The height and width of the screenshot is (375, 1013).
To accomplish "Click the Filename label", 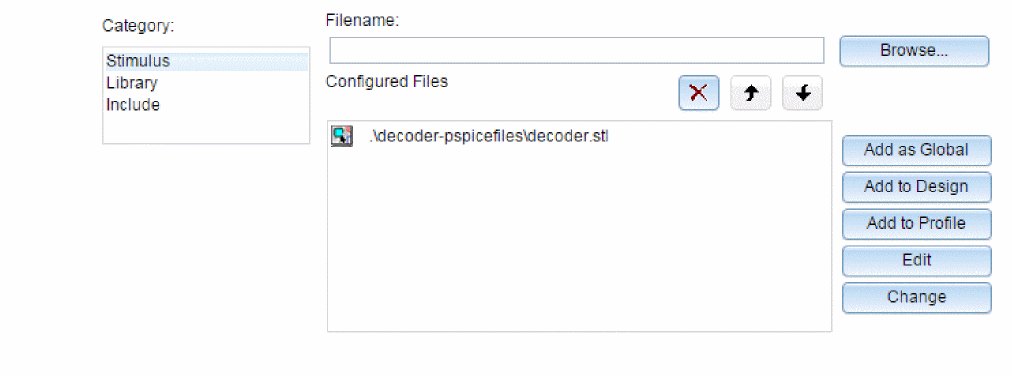I will point(362,20).
